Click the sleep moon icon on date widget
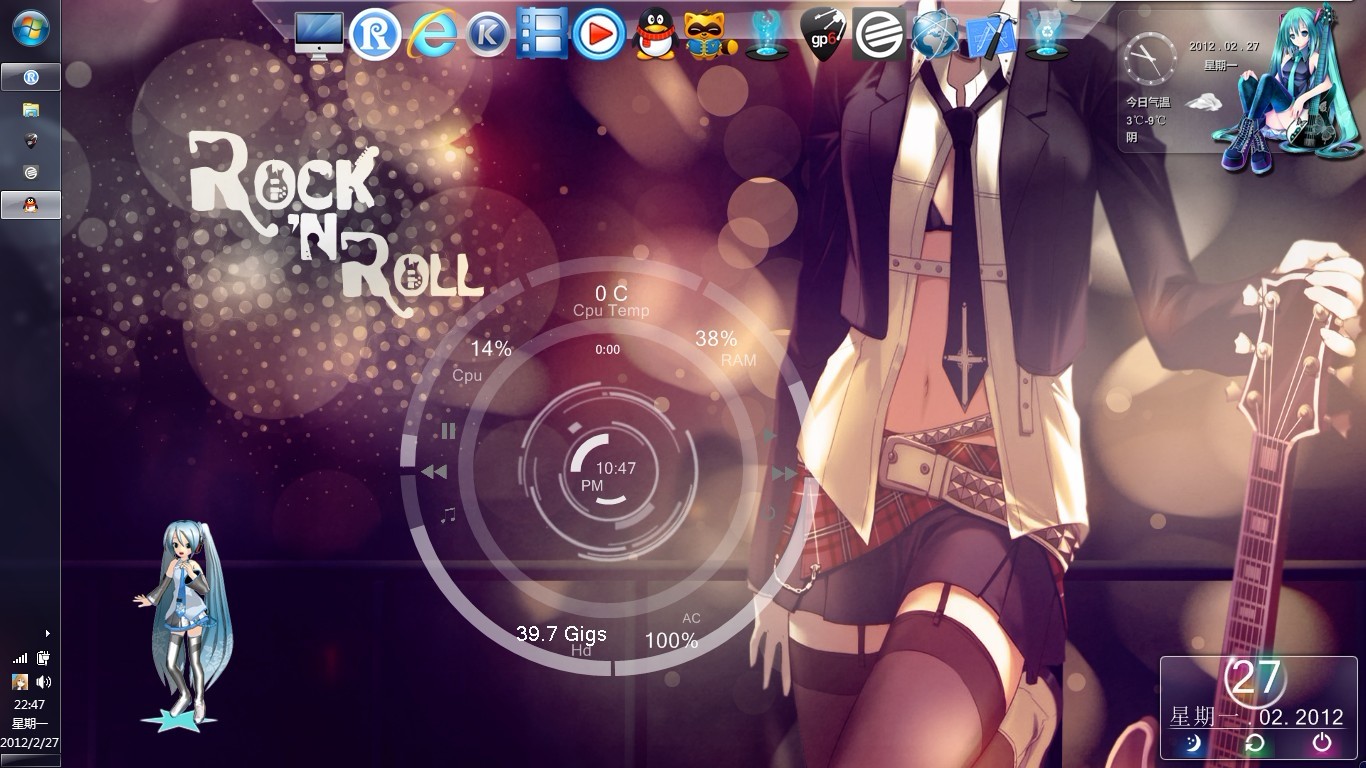Viewport: 1366px width, 768px height. point(1193,742)
